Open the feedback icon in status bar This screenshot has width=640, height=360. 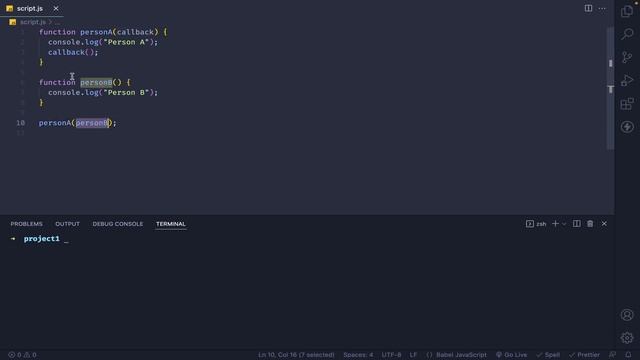612,355
